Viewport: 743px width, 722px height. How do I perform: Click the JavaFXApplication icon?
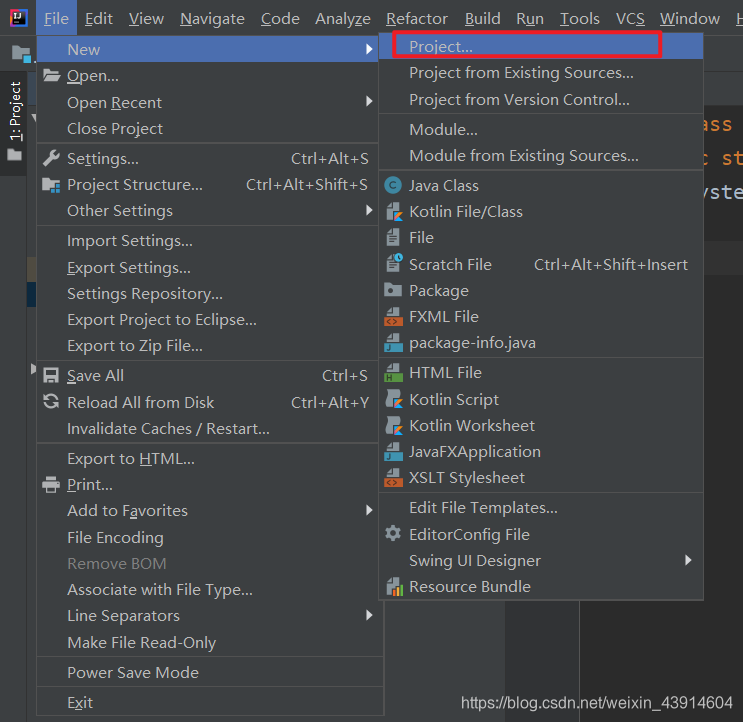393,451
